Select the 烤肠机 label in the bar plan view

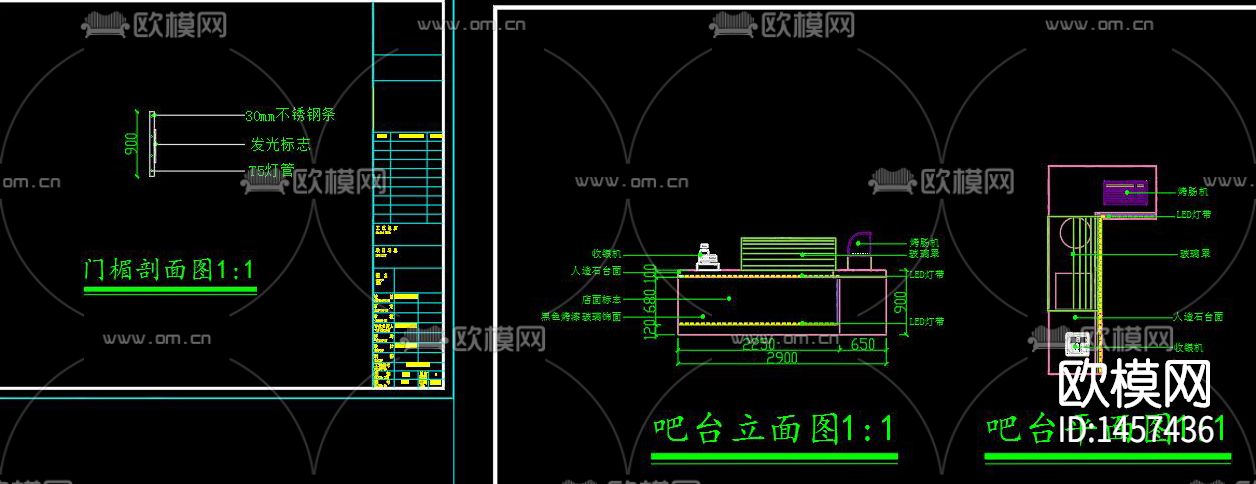click(x=1192, y=191)
